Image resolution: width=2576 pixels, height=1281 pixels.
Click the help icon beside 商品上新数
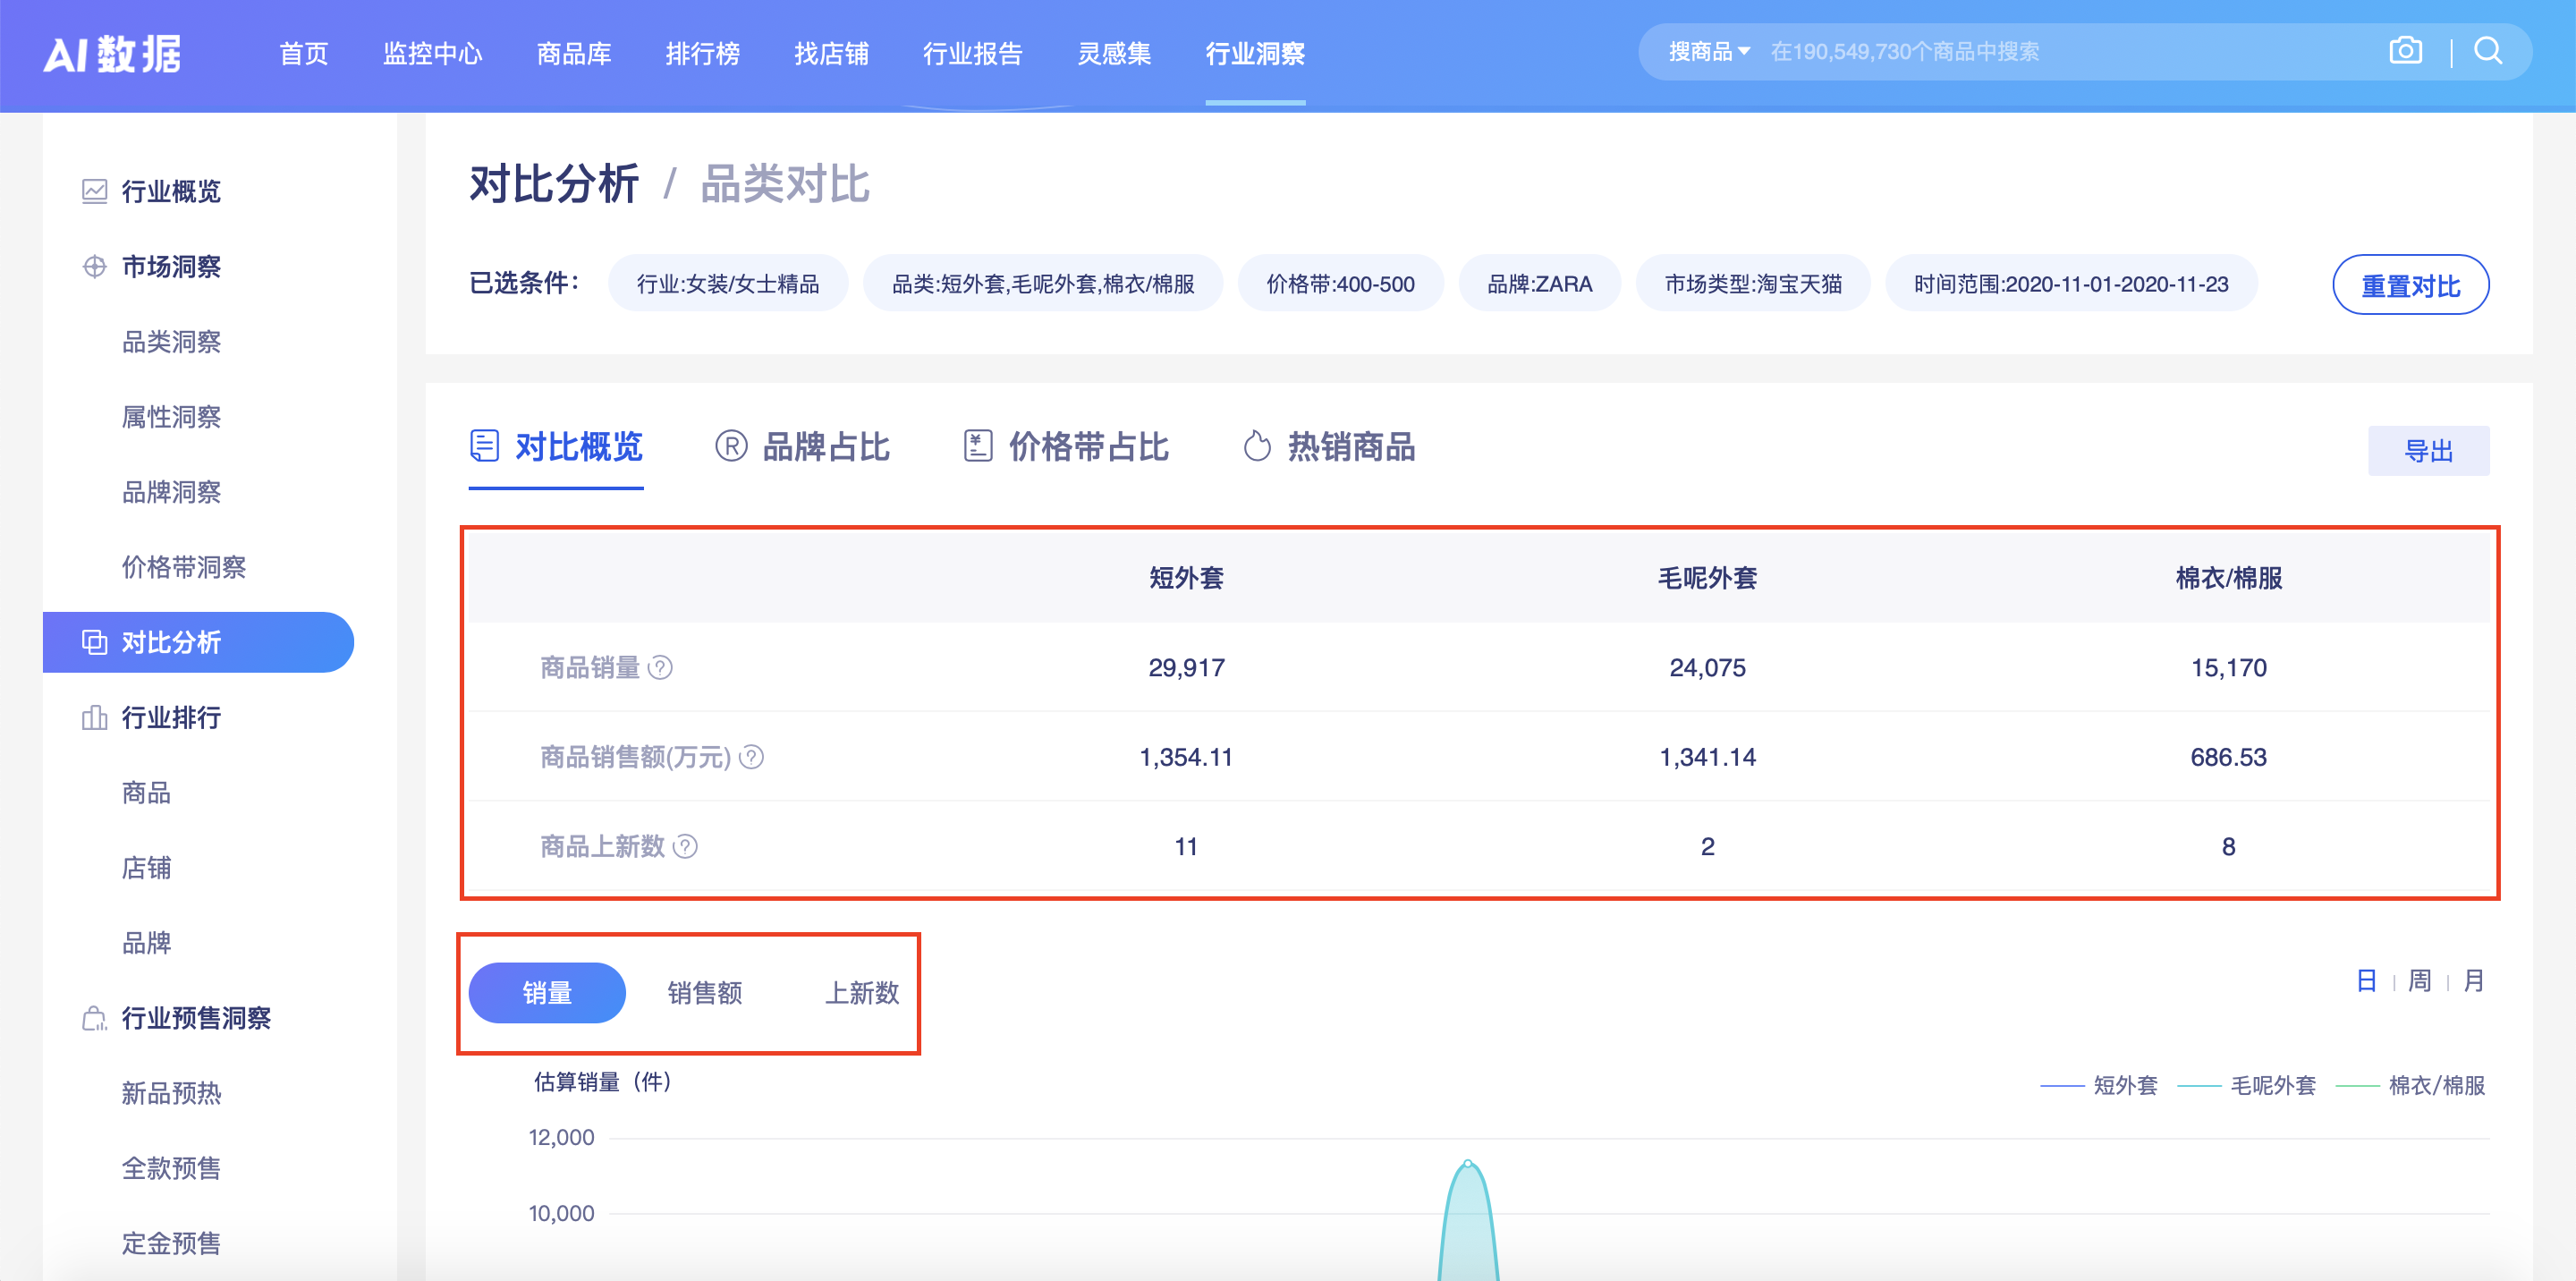point(685,846)
